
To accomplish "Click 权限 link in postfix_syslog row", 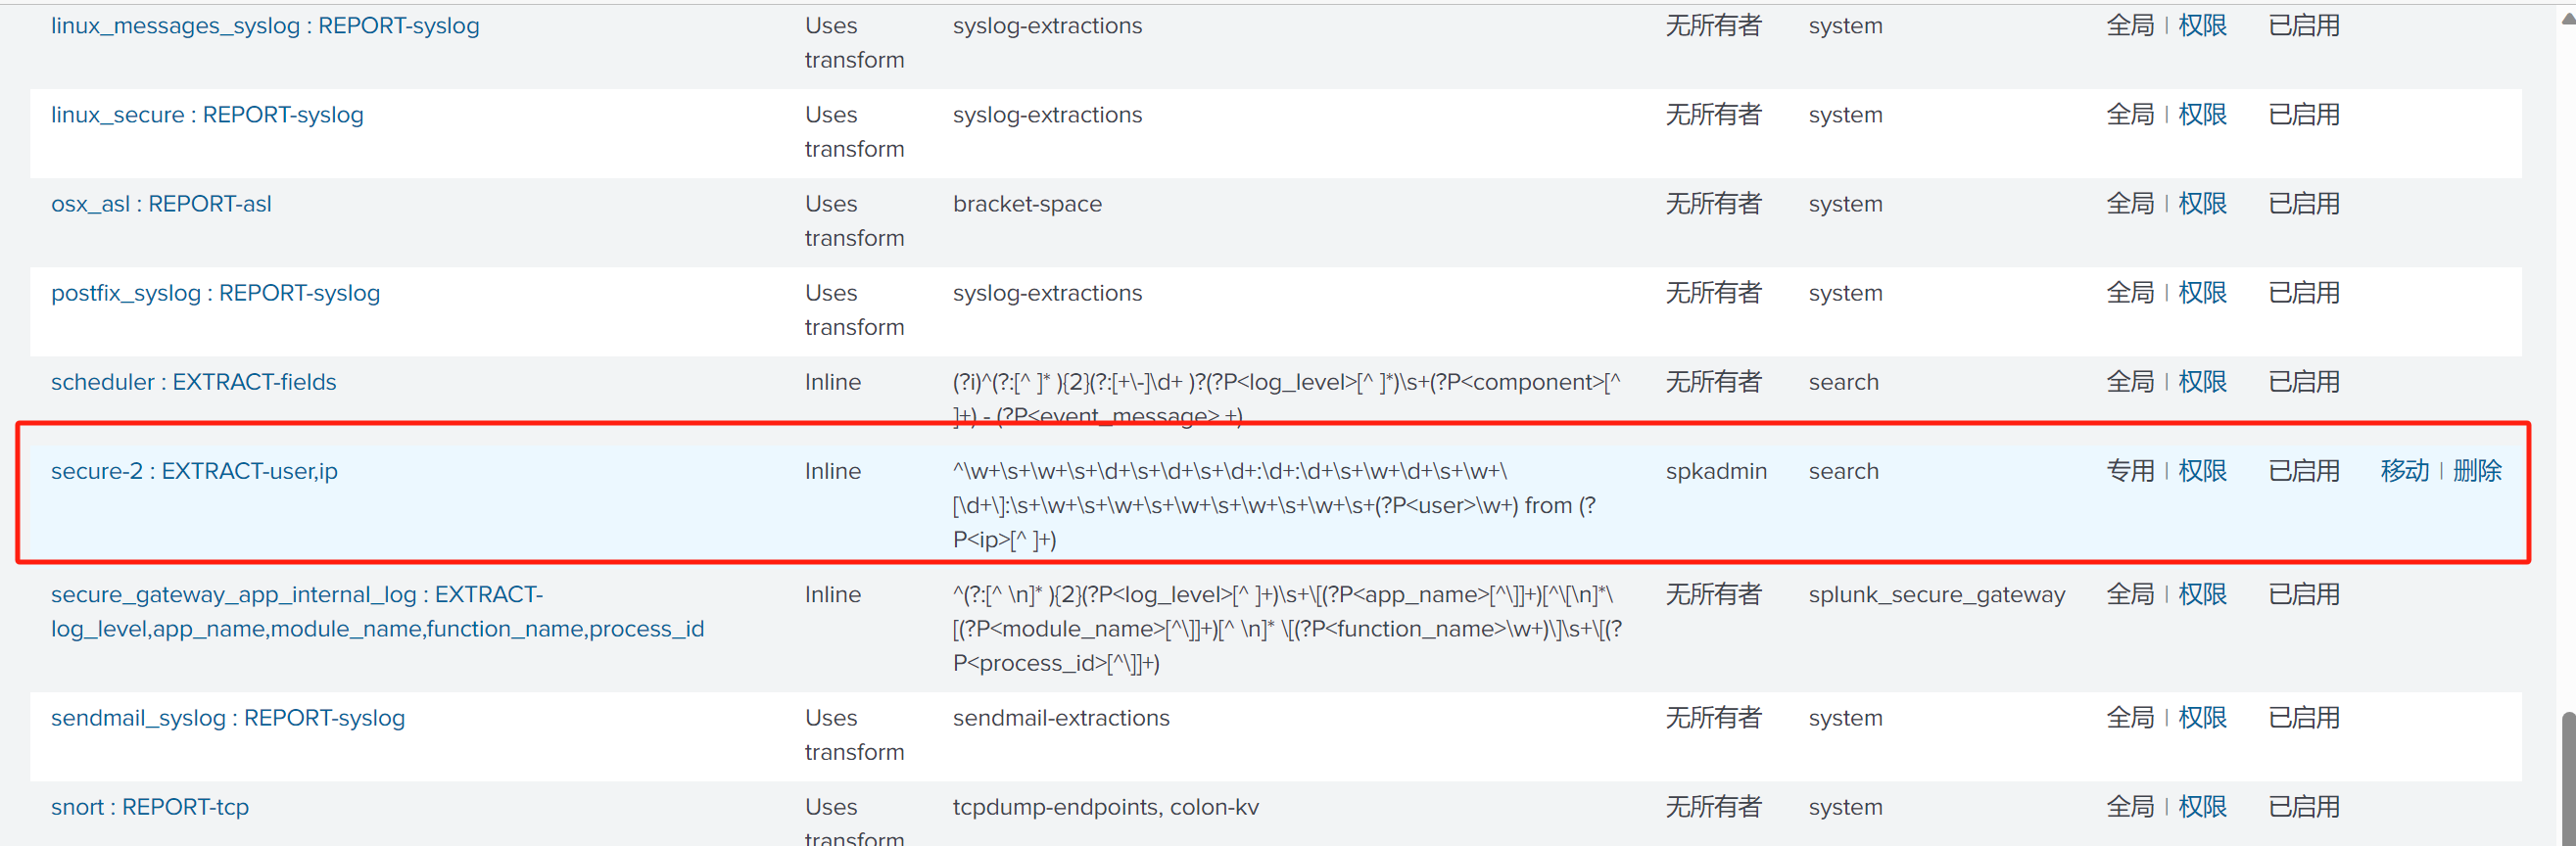I will click(2202, 293).
